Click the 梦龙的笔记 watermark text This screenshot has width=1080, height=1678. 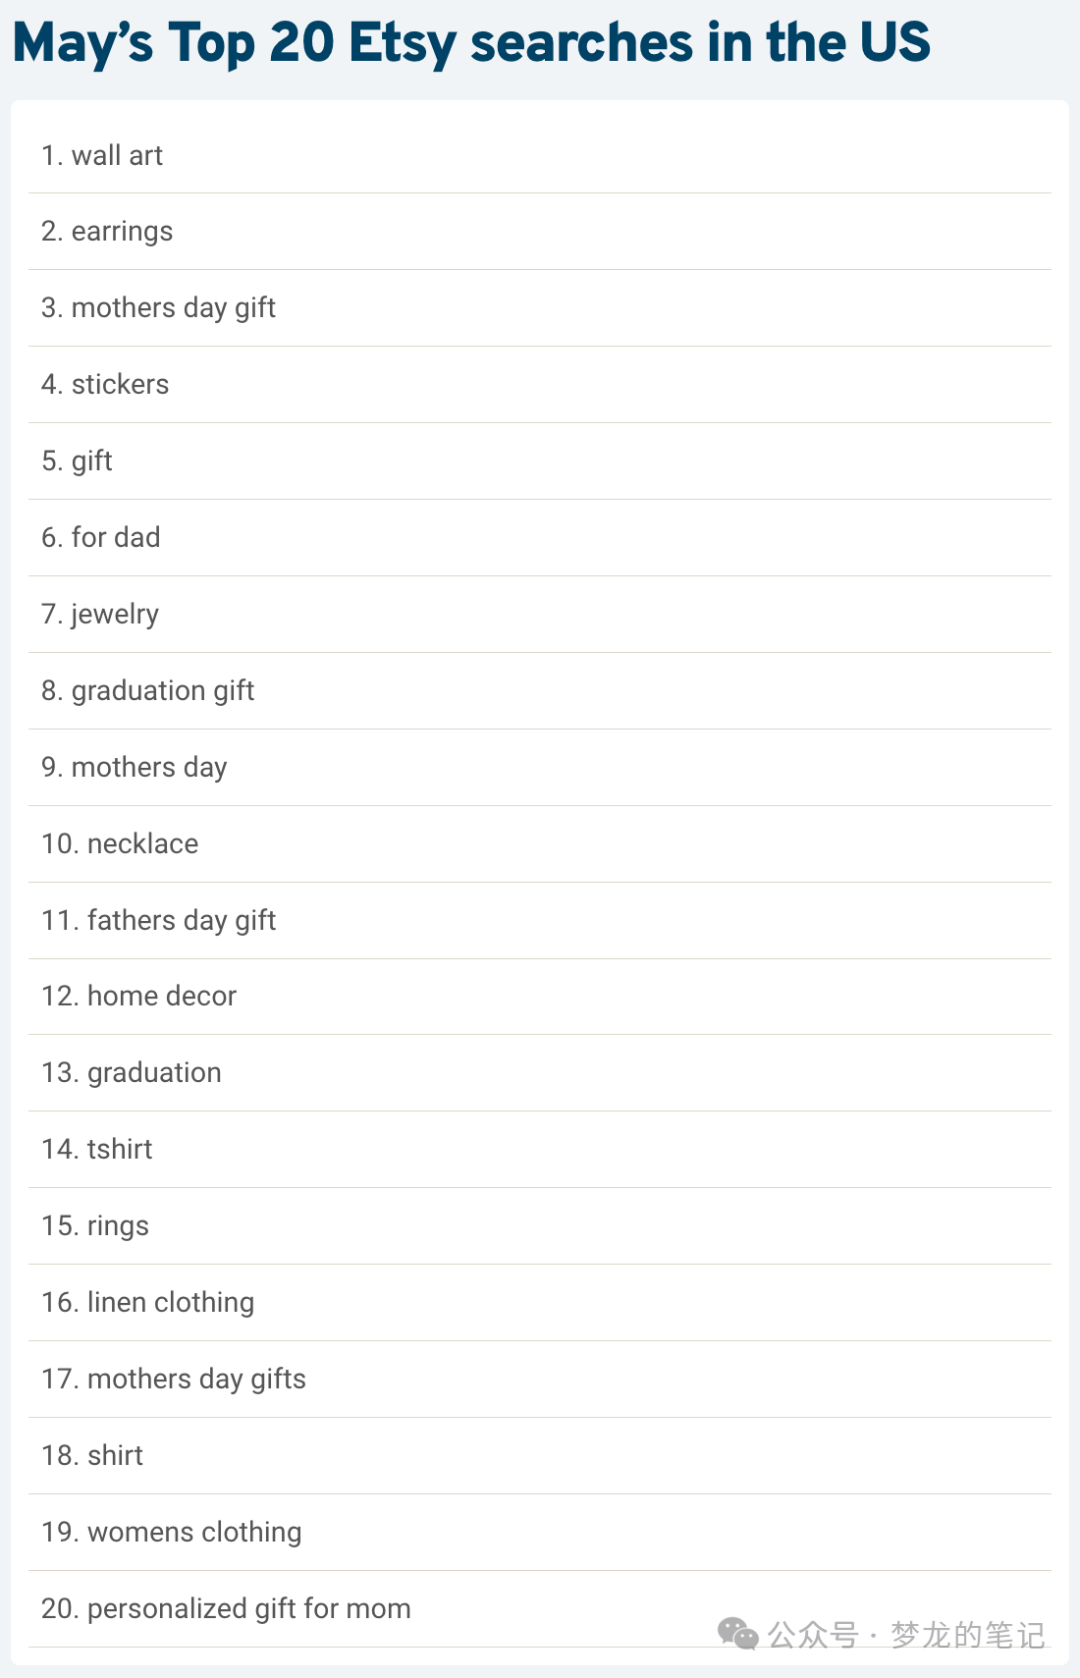968,1635
